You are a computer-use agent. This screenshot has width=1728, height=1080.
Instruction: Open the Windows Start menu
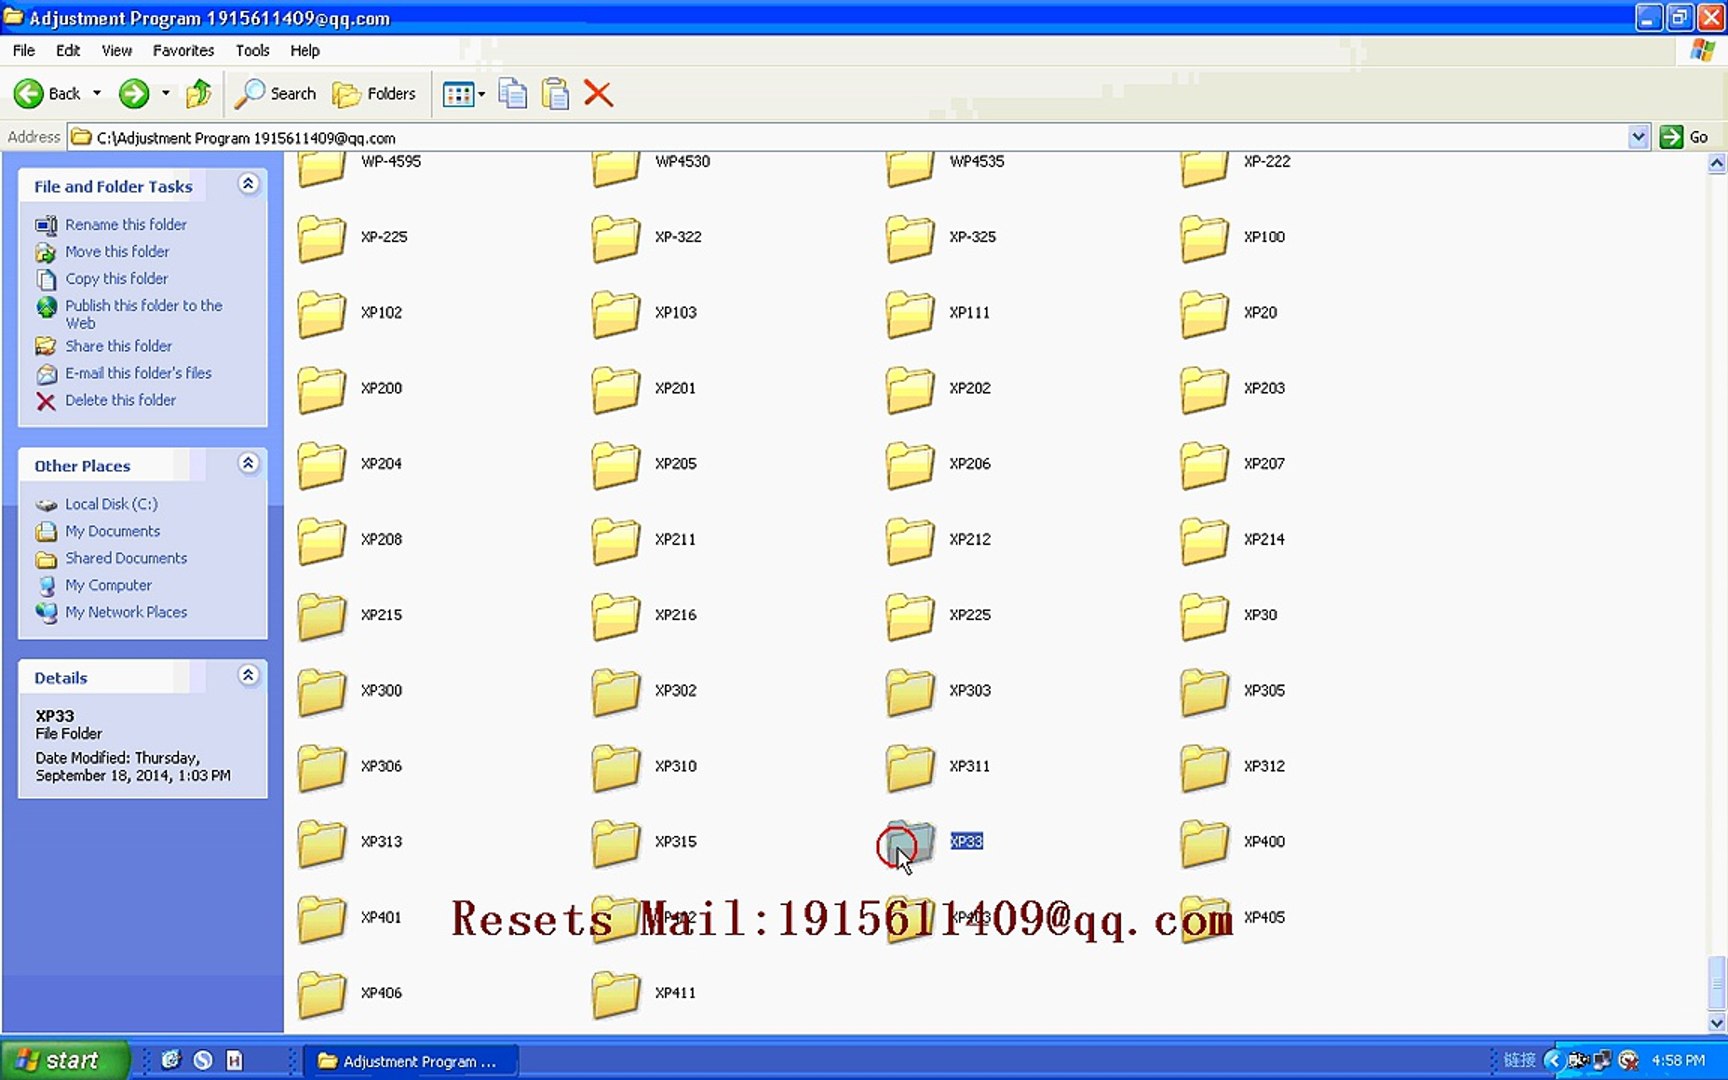coord(64,1060)
